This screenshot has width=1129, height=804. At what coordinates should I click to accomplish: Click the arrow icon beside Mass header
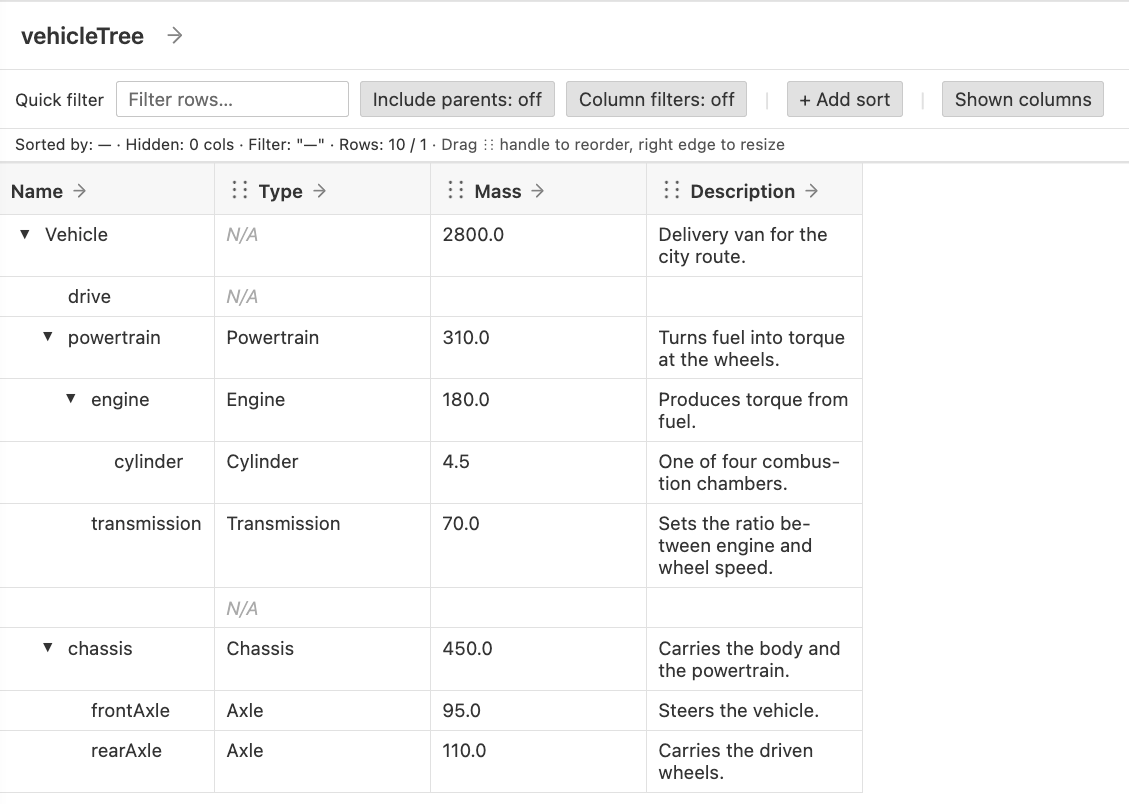point(537,191)
